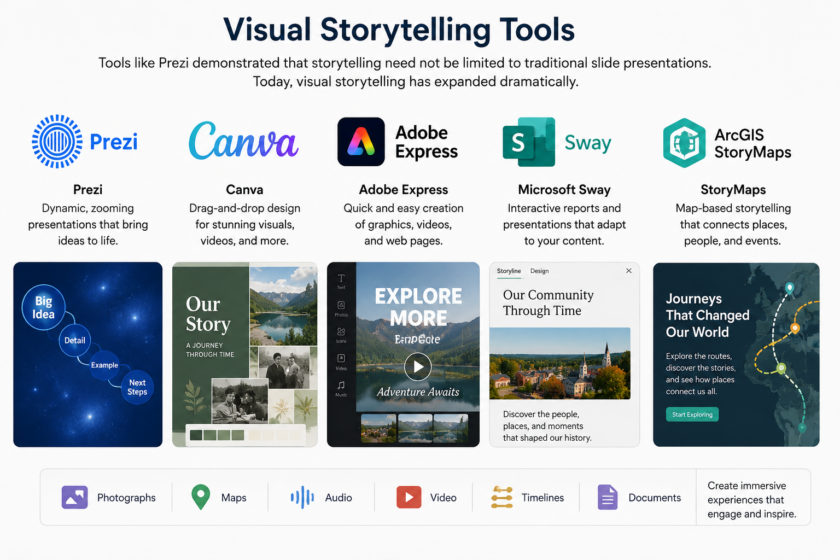Pick the first cream swatch in Canva palette
Image resolution: width=840 pixels, height=560 pixels.
pyautogui.click(x=254, y=435)
